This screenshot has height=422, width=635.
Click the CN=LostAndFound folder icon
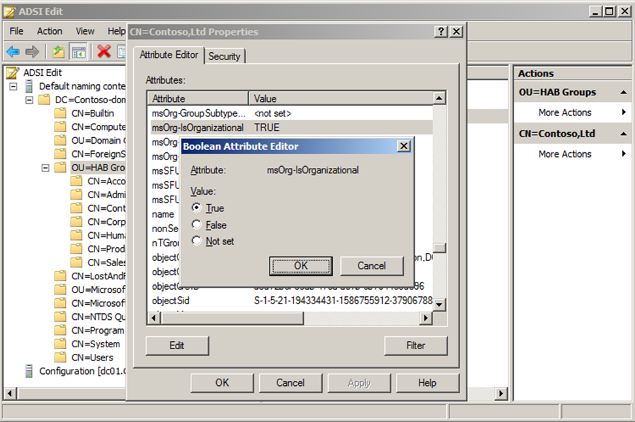(60, 276)
